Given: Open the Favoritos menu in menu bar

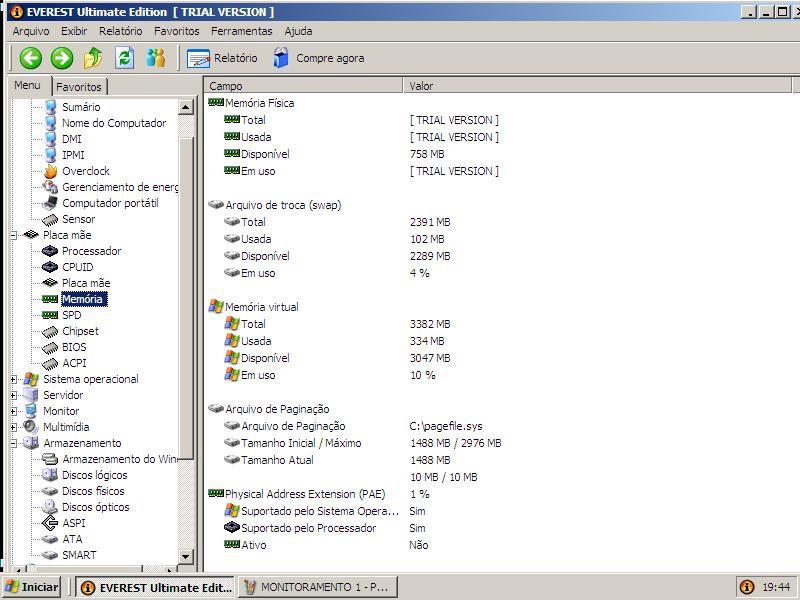Looking at the screenshot, I should pyautogui.click(x=177, y=31).
